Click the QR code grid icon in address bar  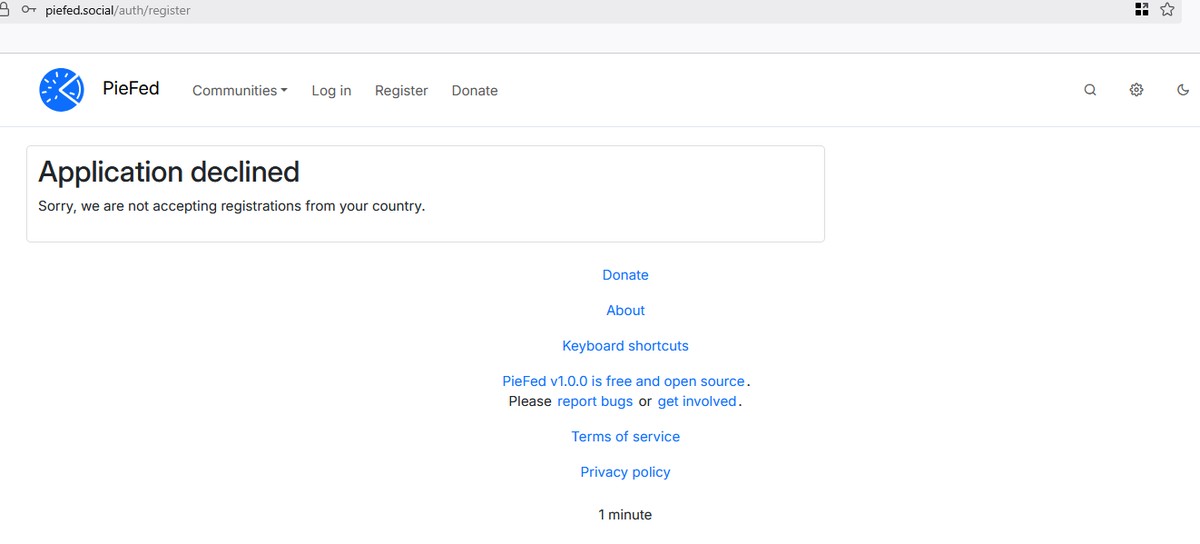click(x=1142, y=10)
